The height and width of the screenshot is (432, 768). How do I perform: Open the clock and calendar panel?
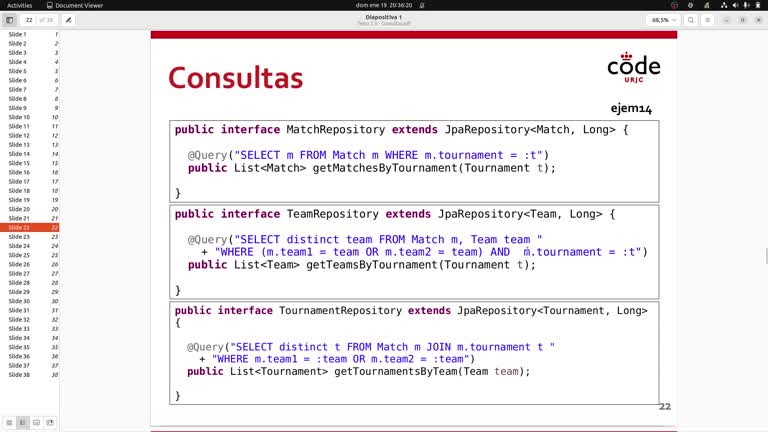click(384, 5)
